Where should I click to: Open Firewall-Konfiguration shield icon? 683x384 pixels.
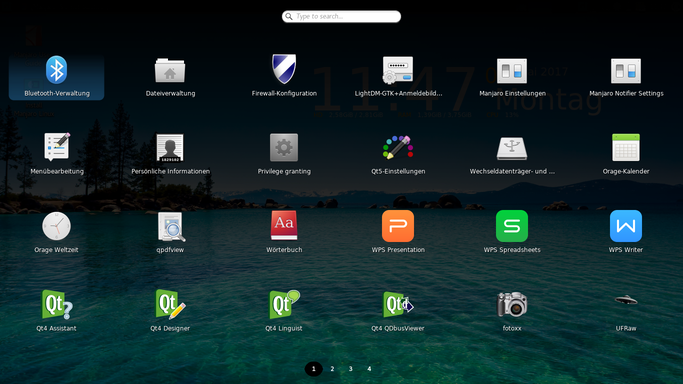pos(284,69)
